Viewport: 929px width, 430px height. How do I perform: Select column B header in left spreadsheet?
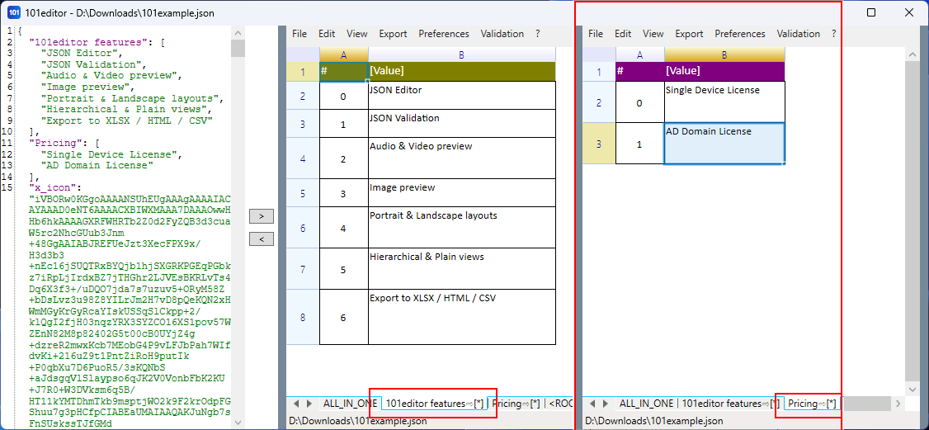(x=462, y=55)
